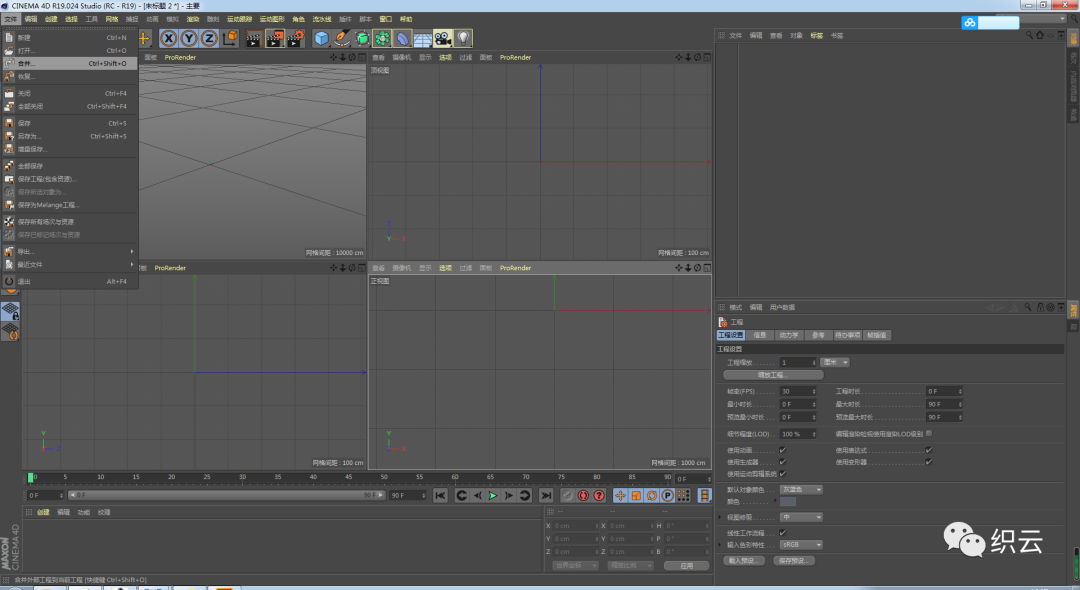Screen dimensions: 1080x590
Task: Toggle 使用动画 checkbox
Action: point(782,450)
